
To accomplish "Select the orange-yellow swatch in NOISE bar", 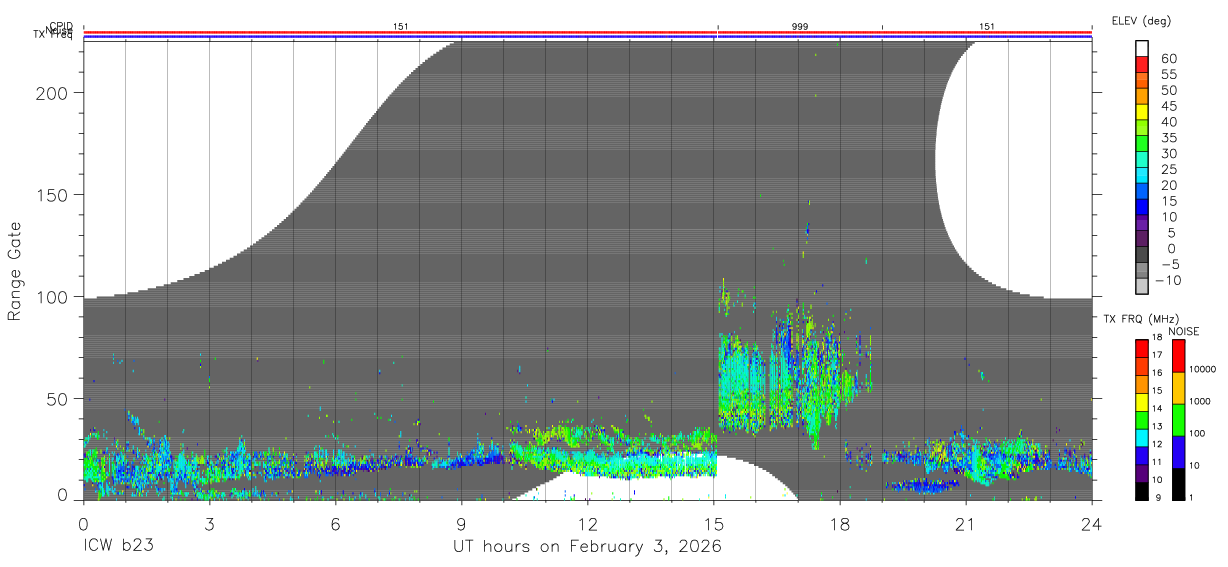I will (1179, 388).
